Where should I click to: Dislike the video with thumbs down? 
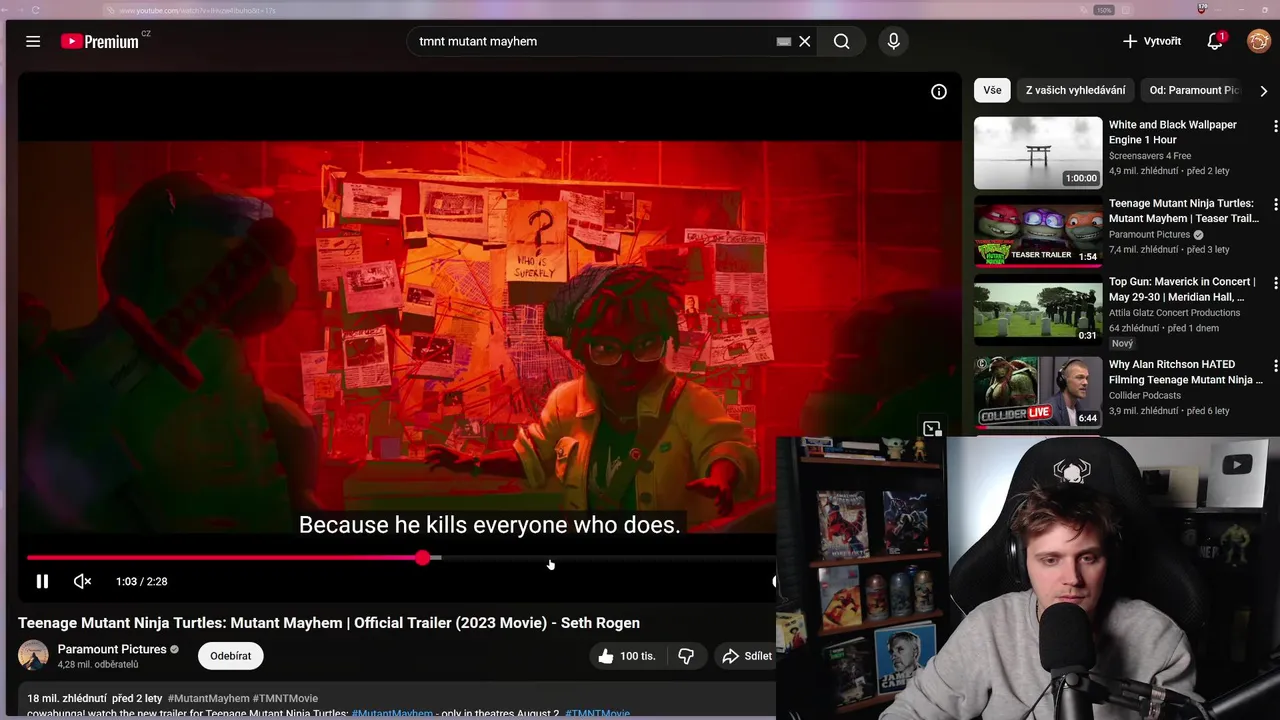click(x=686, y=656)
